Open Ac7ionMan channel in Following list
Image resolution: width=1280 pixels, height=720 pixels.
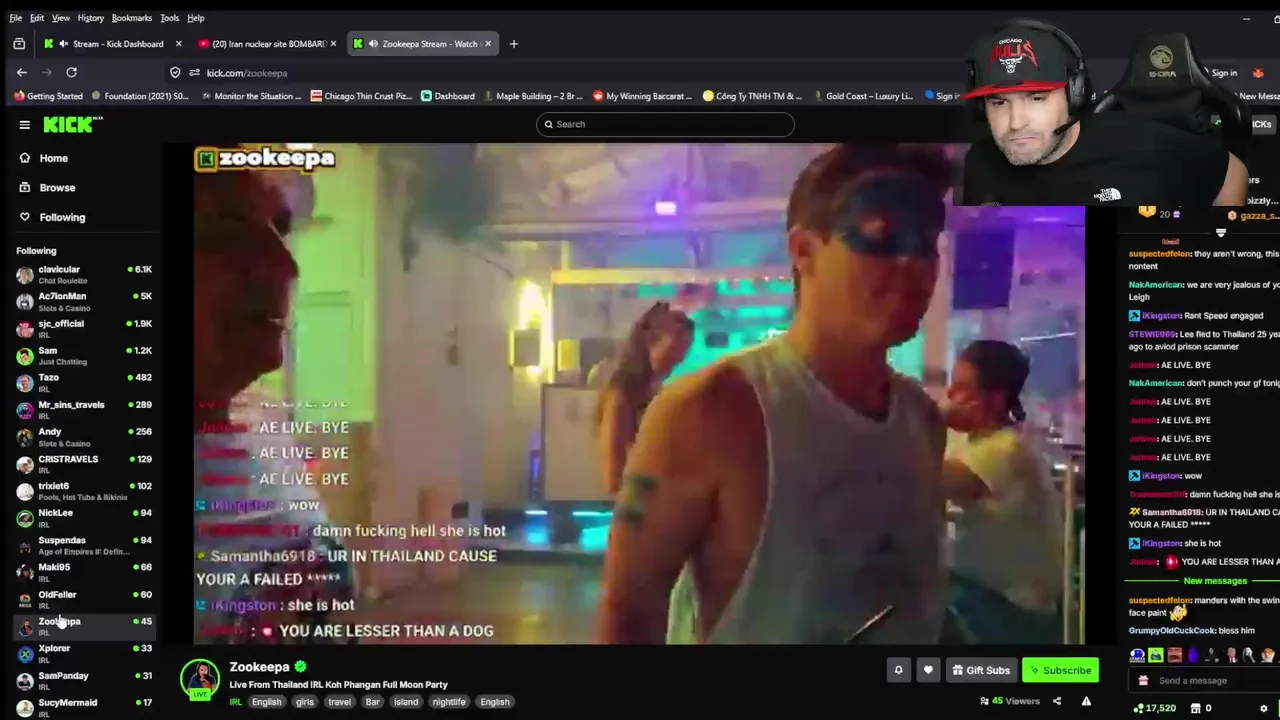coord(84,301)
